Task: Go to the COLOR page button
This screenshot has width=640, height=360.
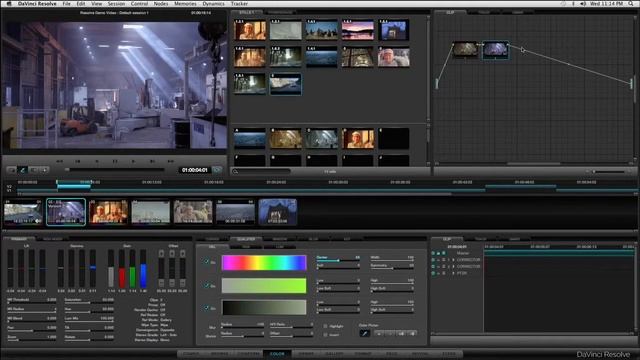Action: [277, 354]
